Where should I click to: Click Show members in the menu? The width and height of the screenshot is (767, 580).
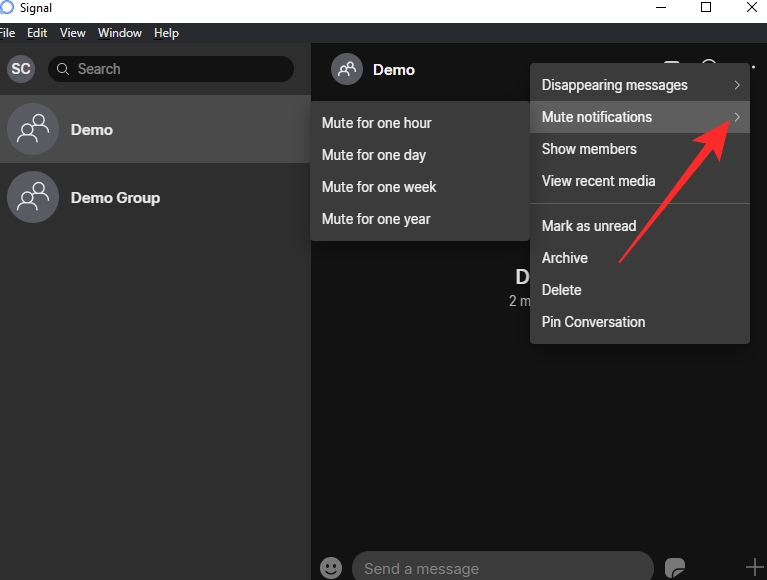[589, 149]
